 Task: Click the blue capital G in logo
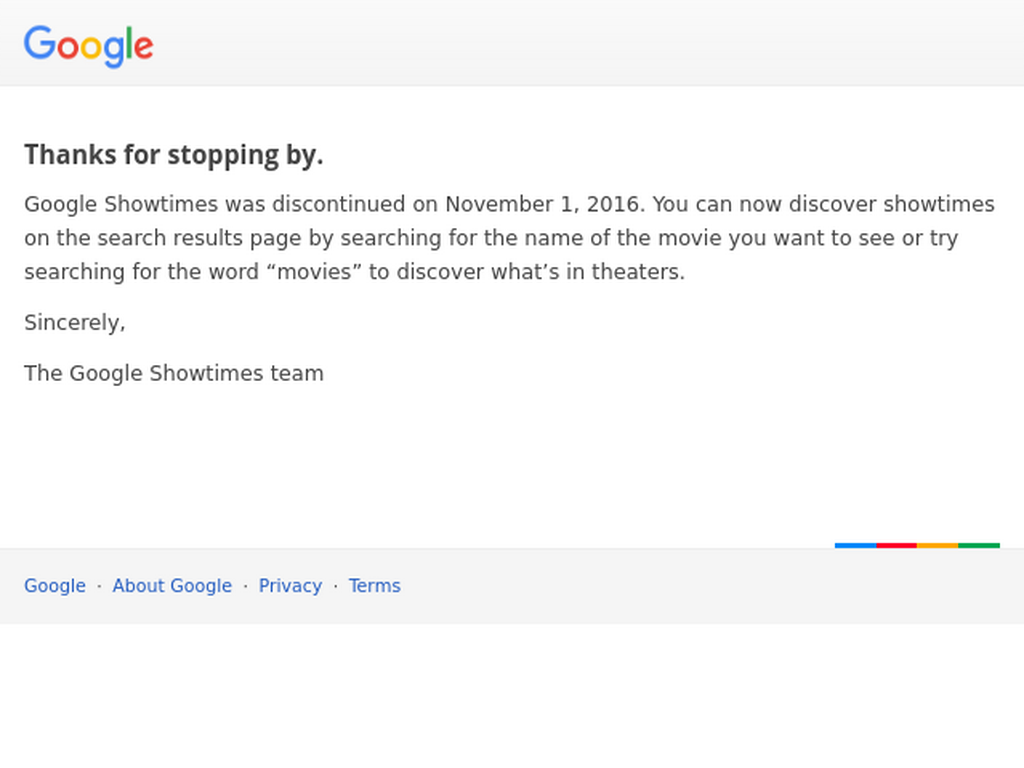click(40, 43)
